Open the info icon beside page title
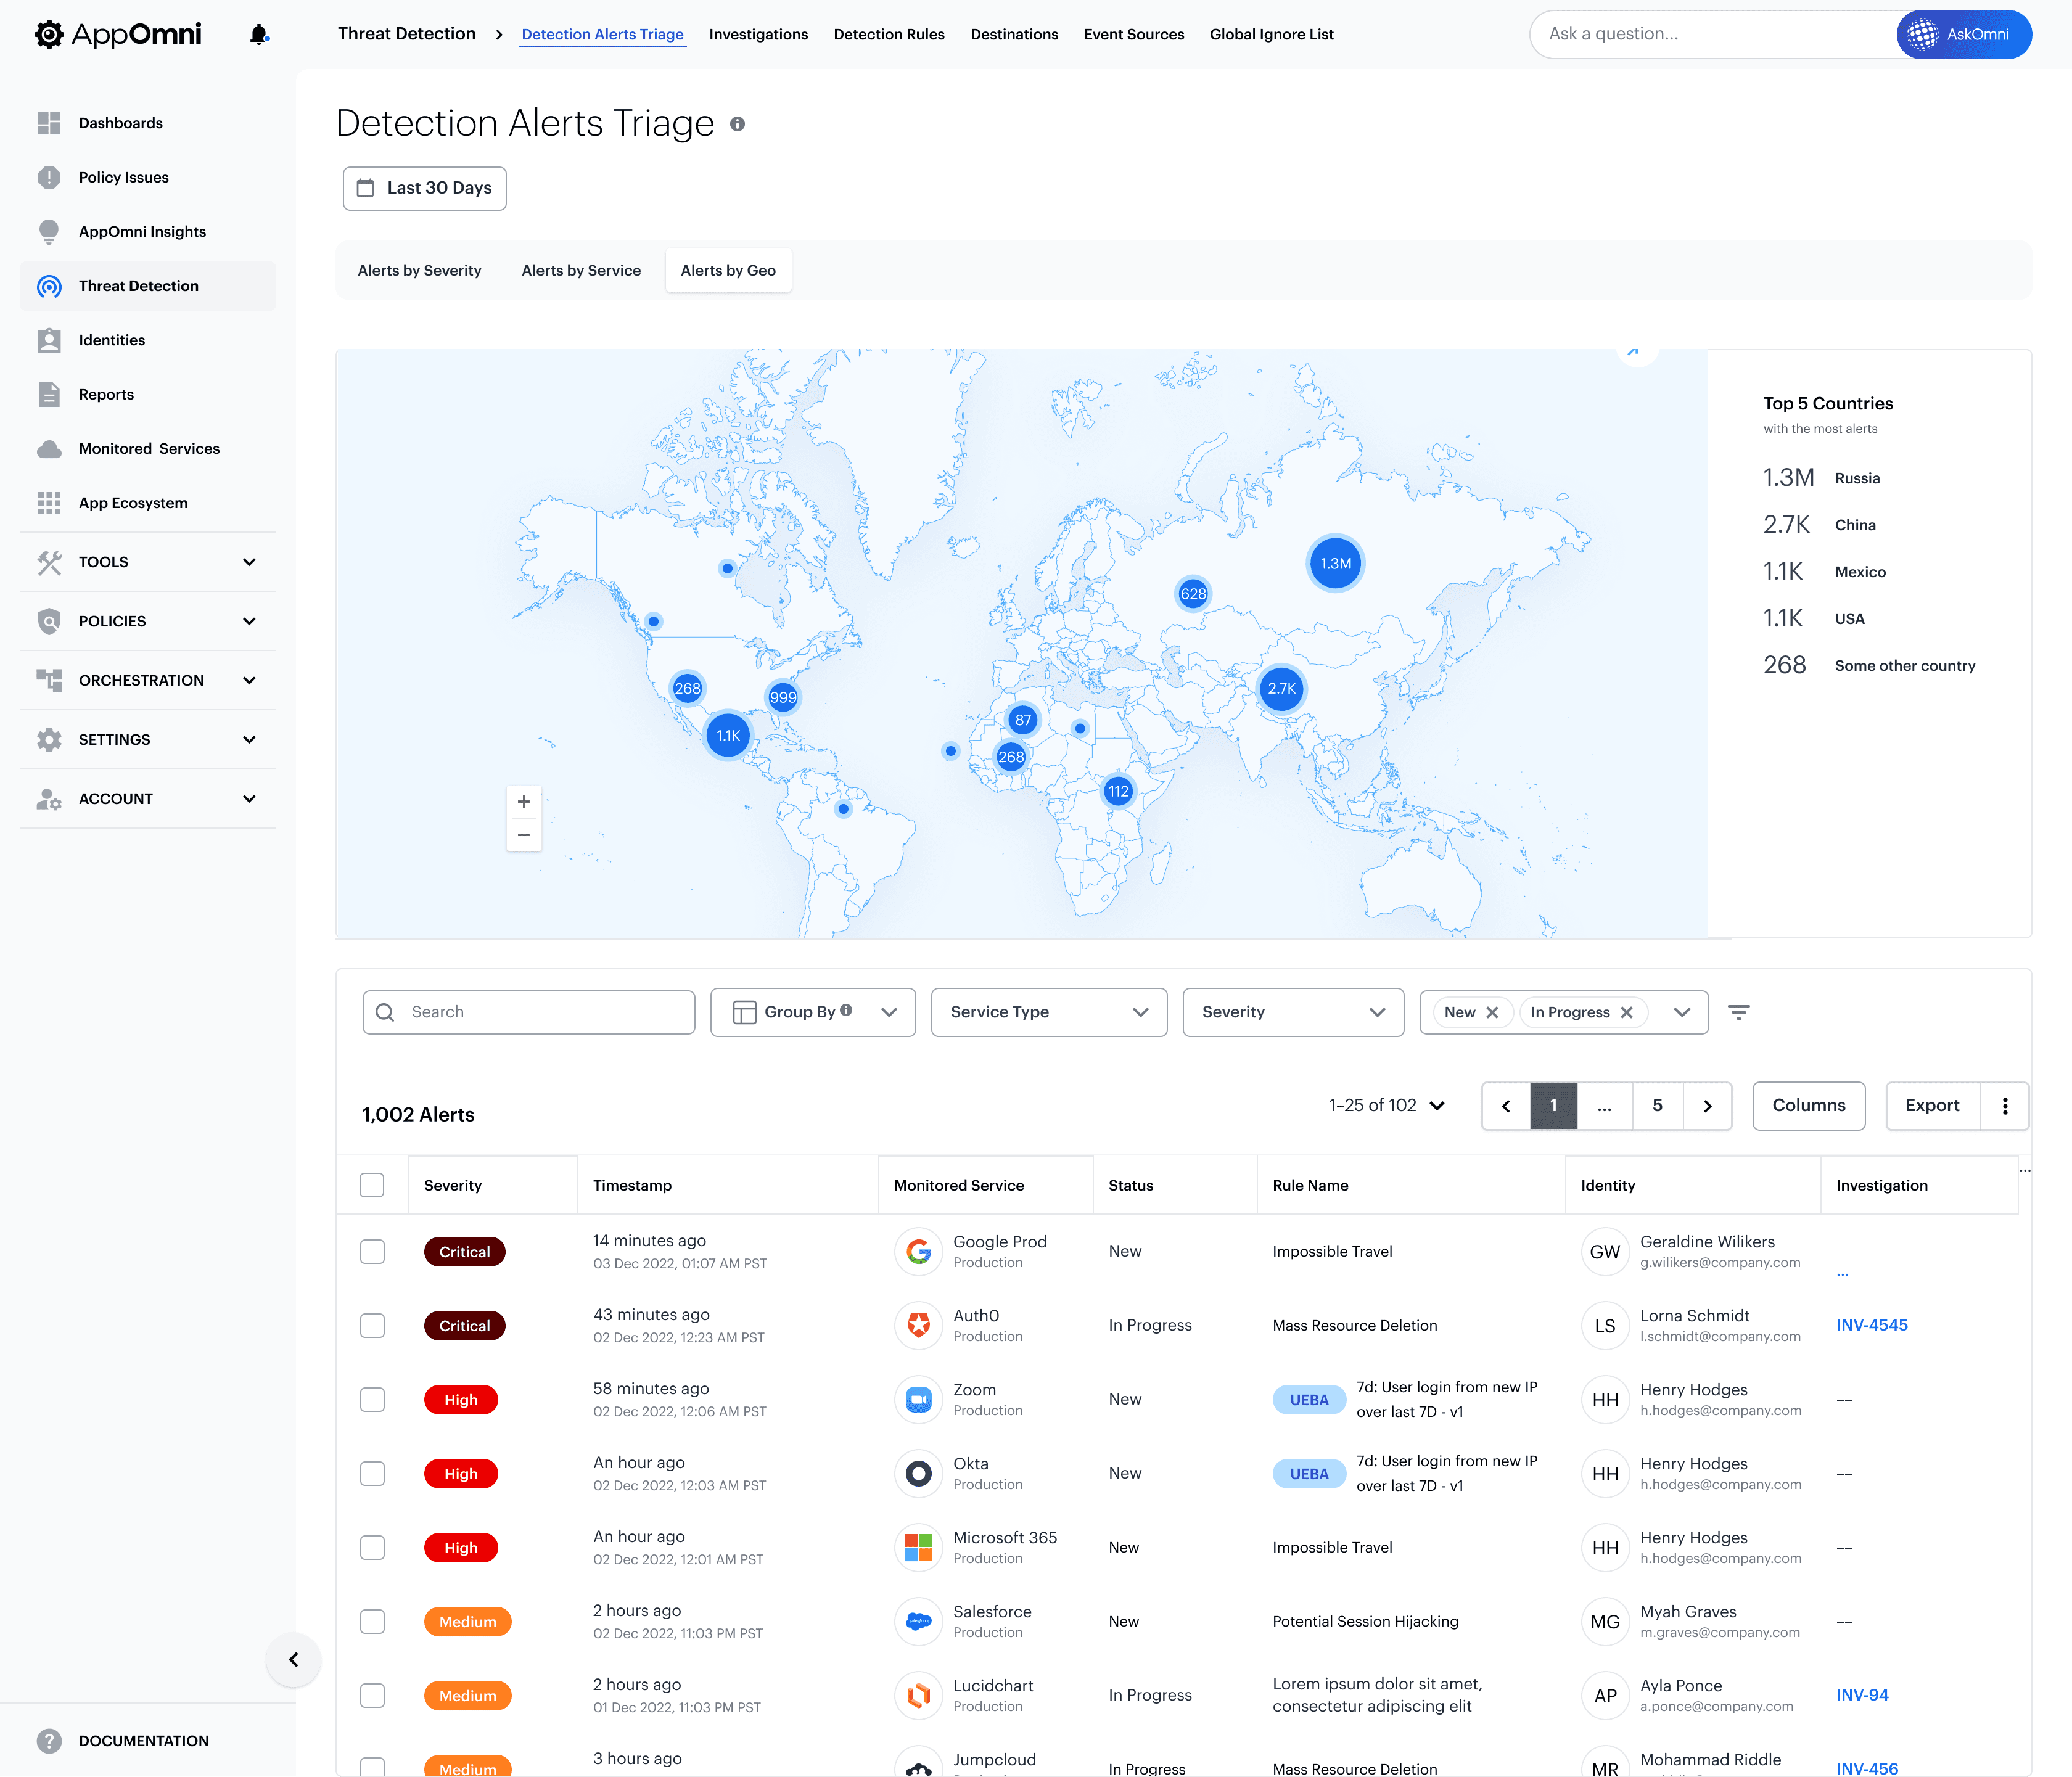Image resolution: width=2072 pixels, height=1777 pixels. pyautogui.click(x=737, y=124)
